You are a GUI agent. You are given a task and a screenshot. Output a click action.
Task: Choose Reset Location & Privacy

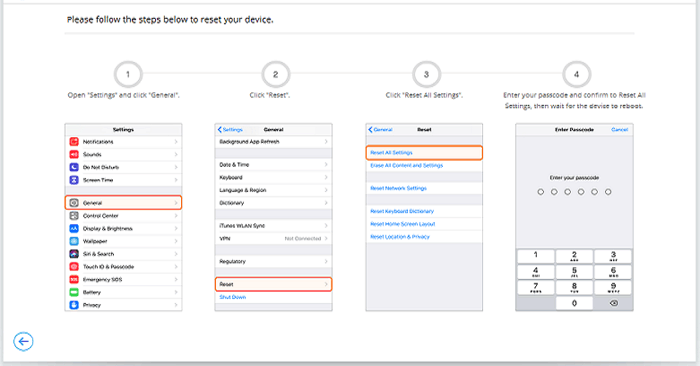[x=400, y=237]
